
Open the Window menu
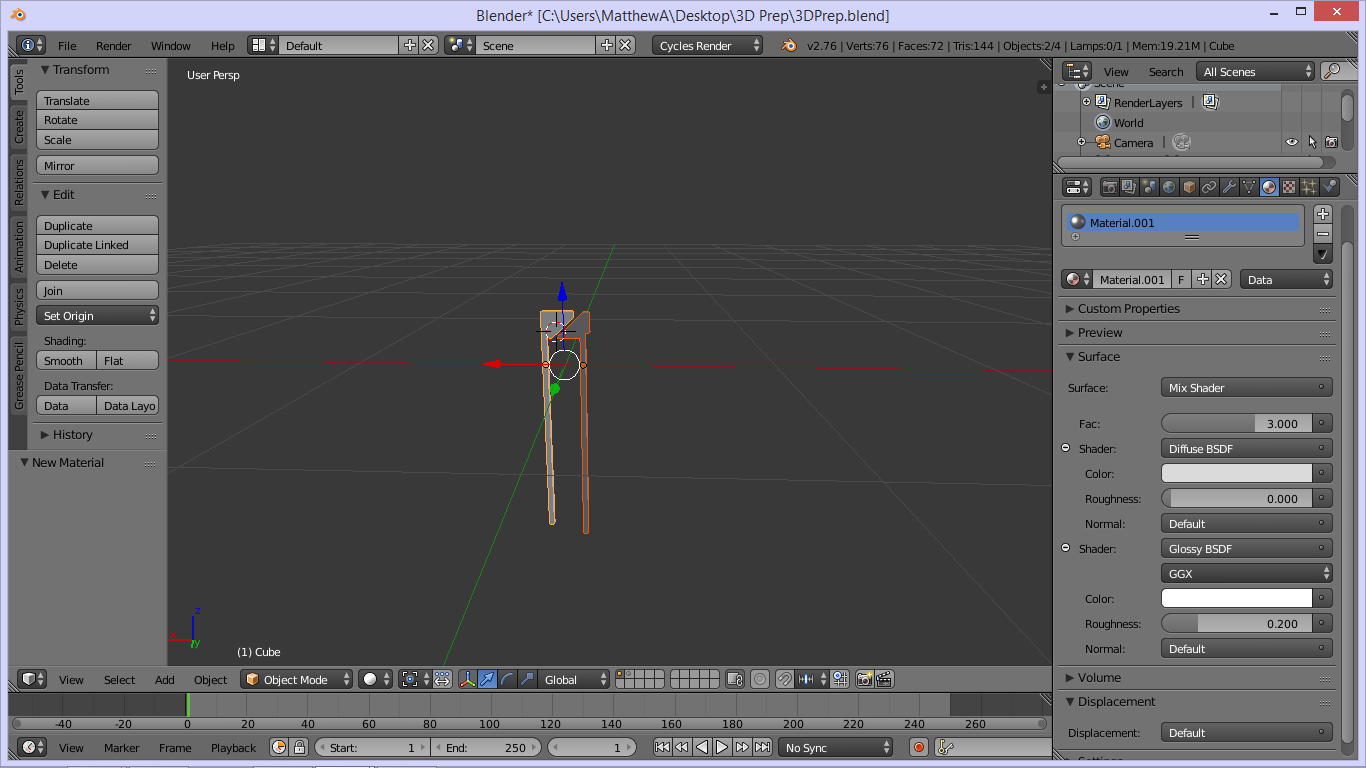tap(171, 46)
